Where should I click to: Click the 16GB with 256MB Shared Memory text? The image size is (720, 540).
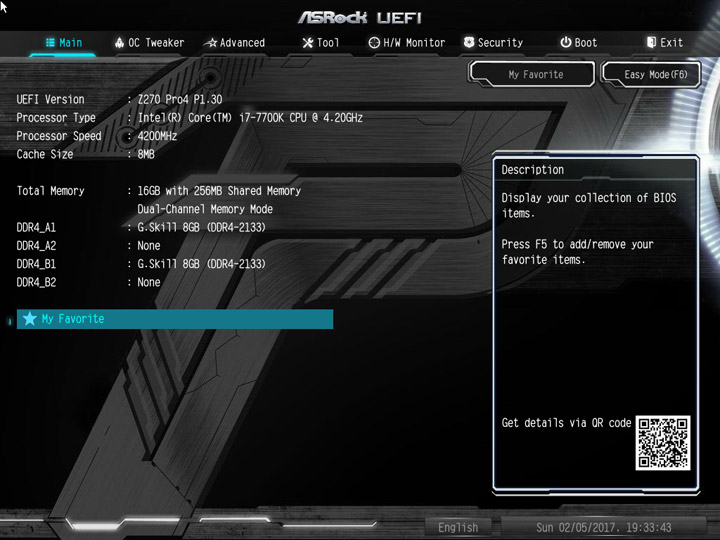coord(219,191)
